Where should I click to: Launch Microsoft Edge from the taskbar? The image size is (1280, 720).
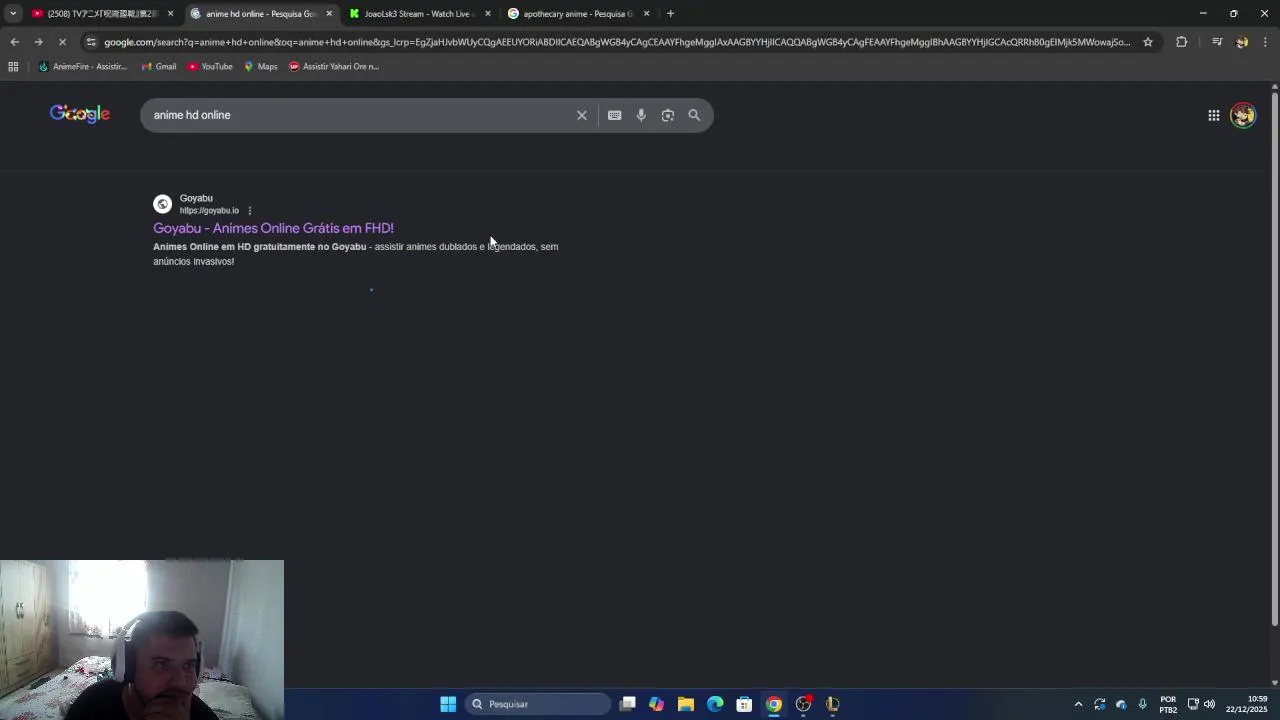715,704
